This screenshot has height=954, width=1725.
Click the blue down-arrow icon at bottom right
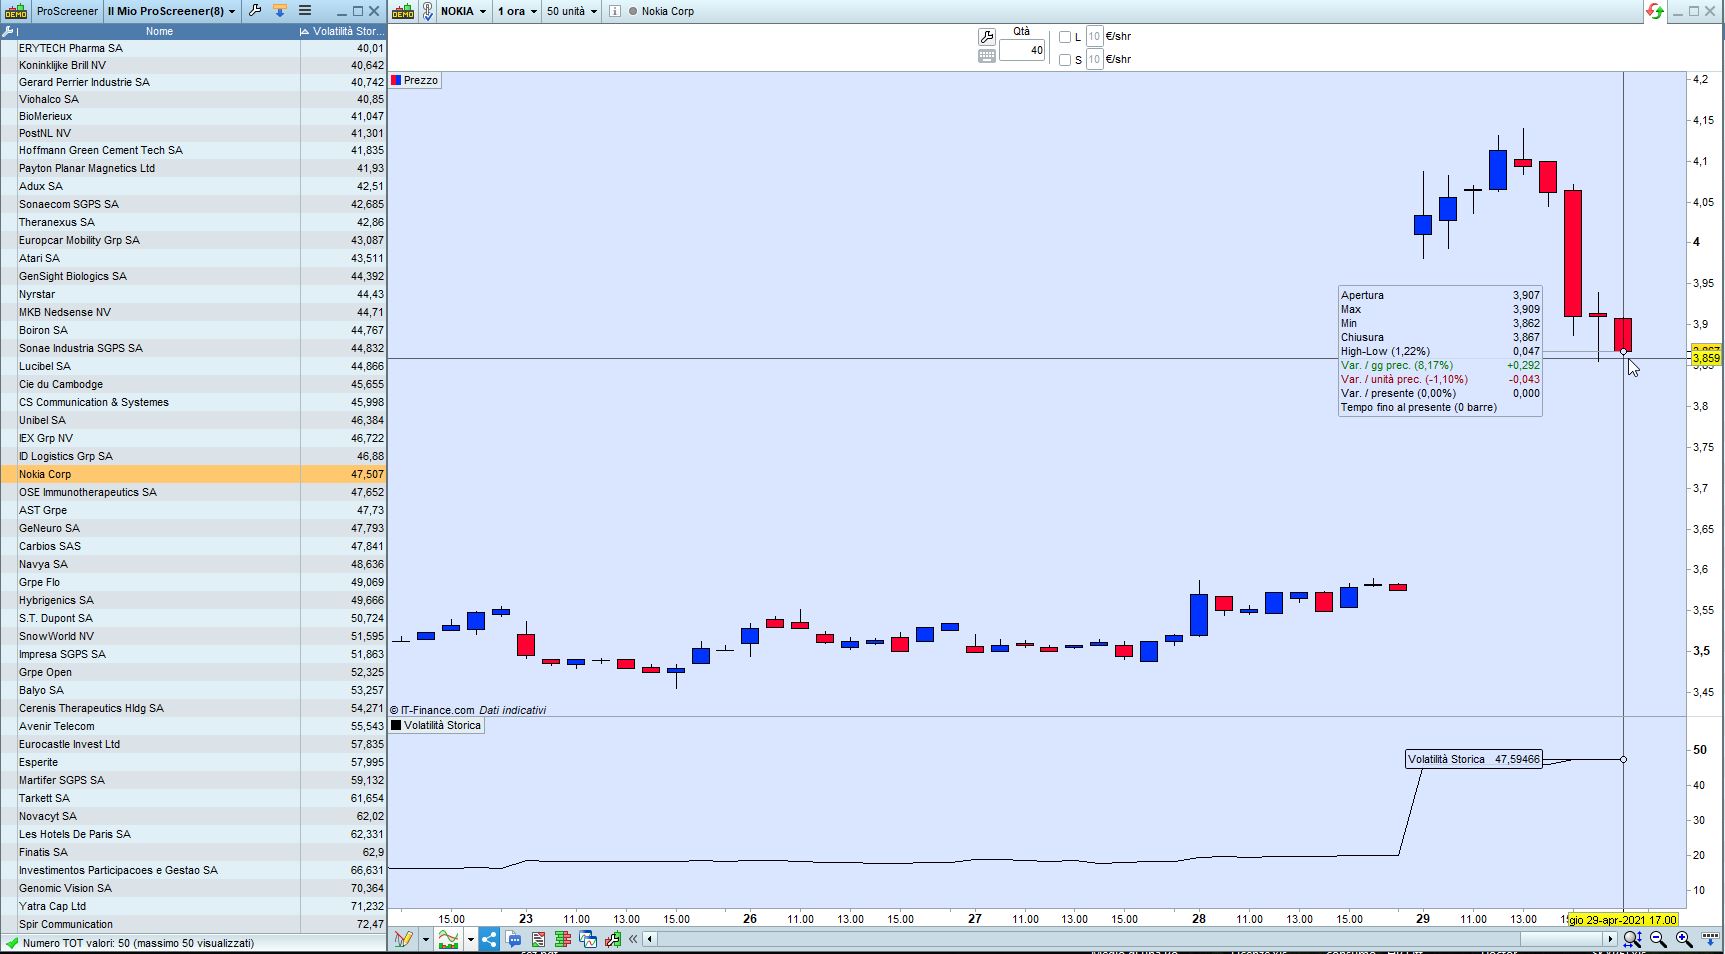[x=1710, y=939]
